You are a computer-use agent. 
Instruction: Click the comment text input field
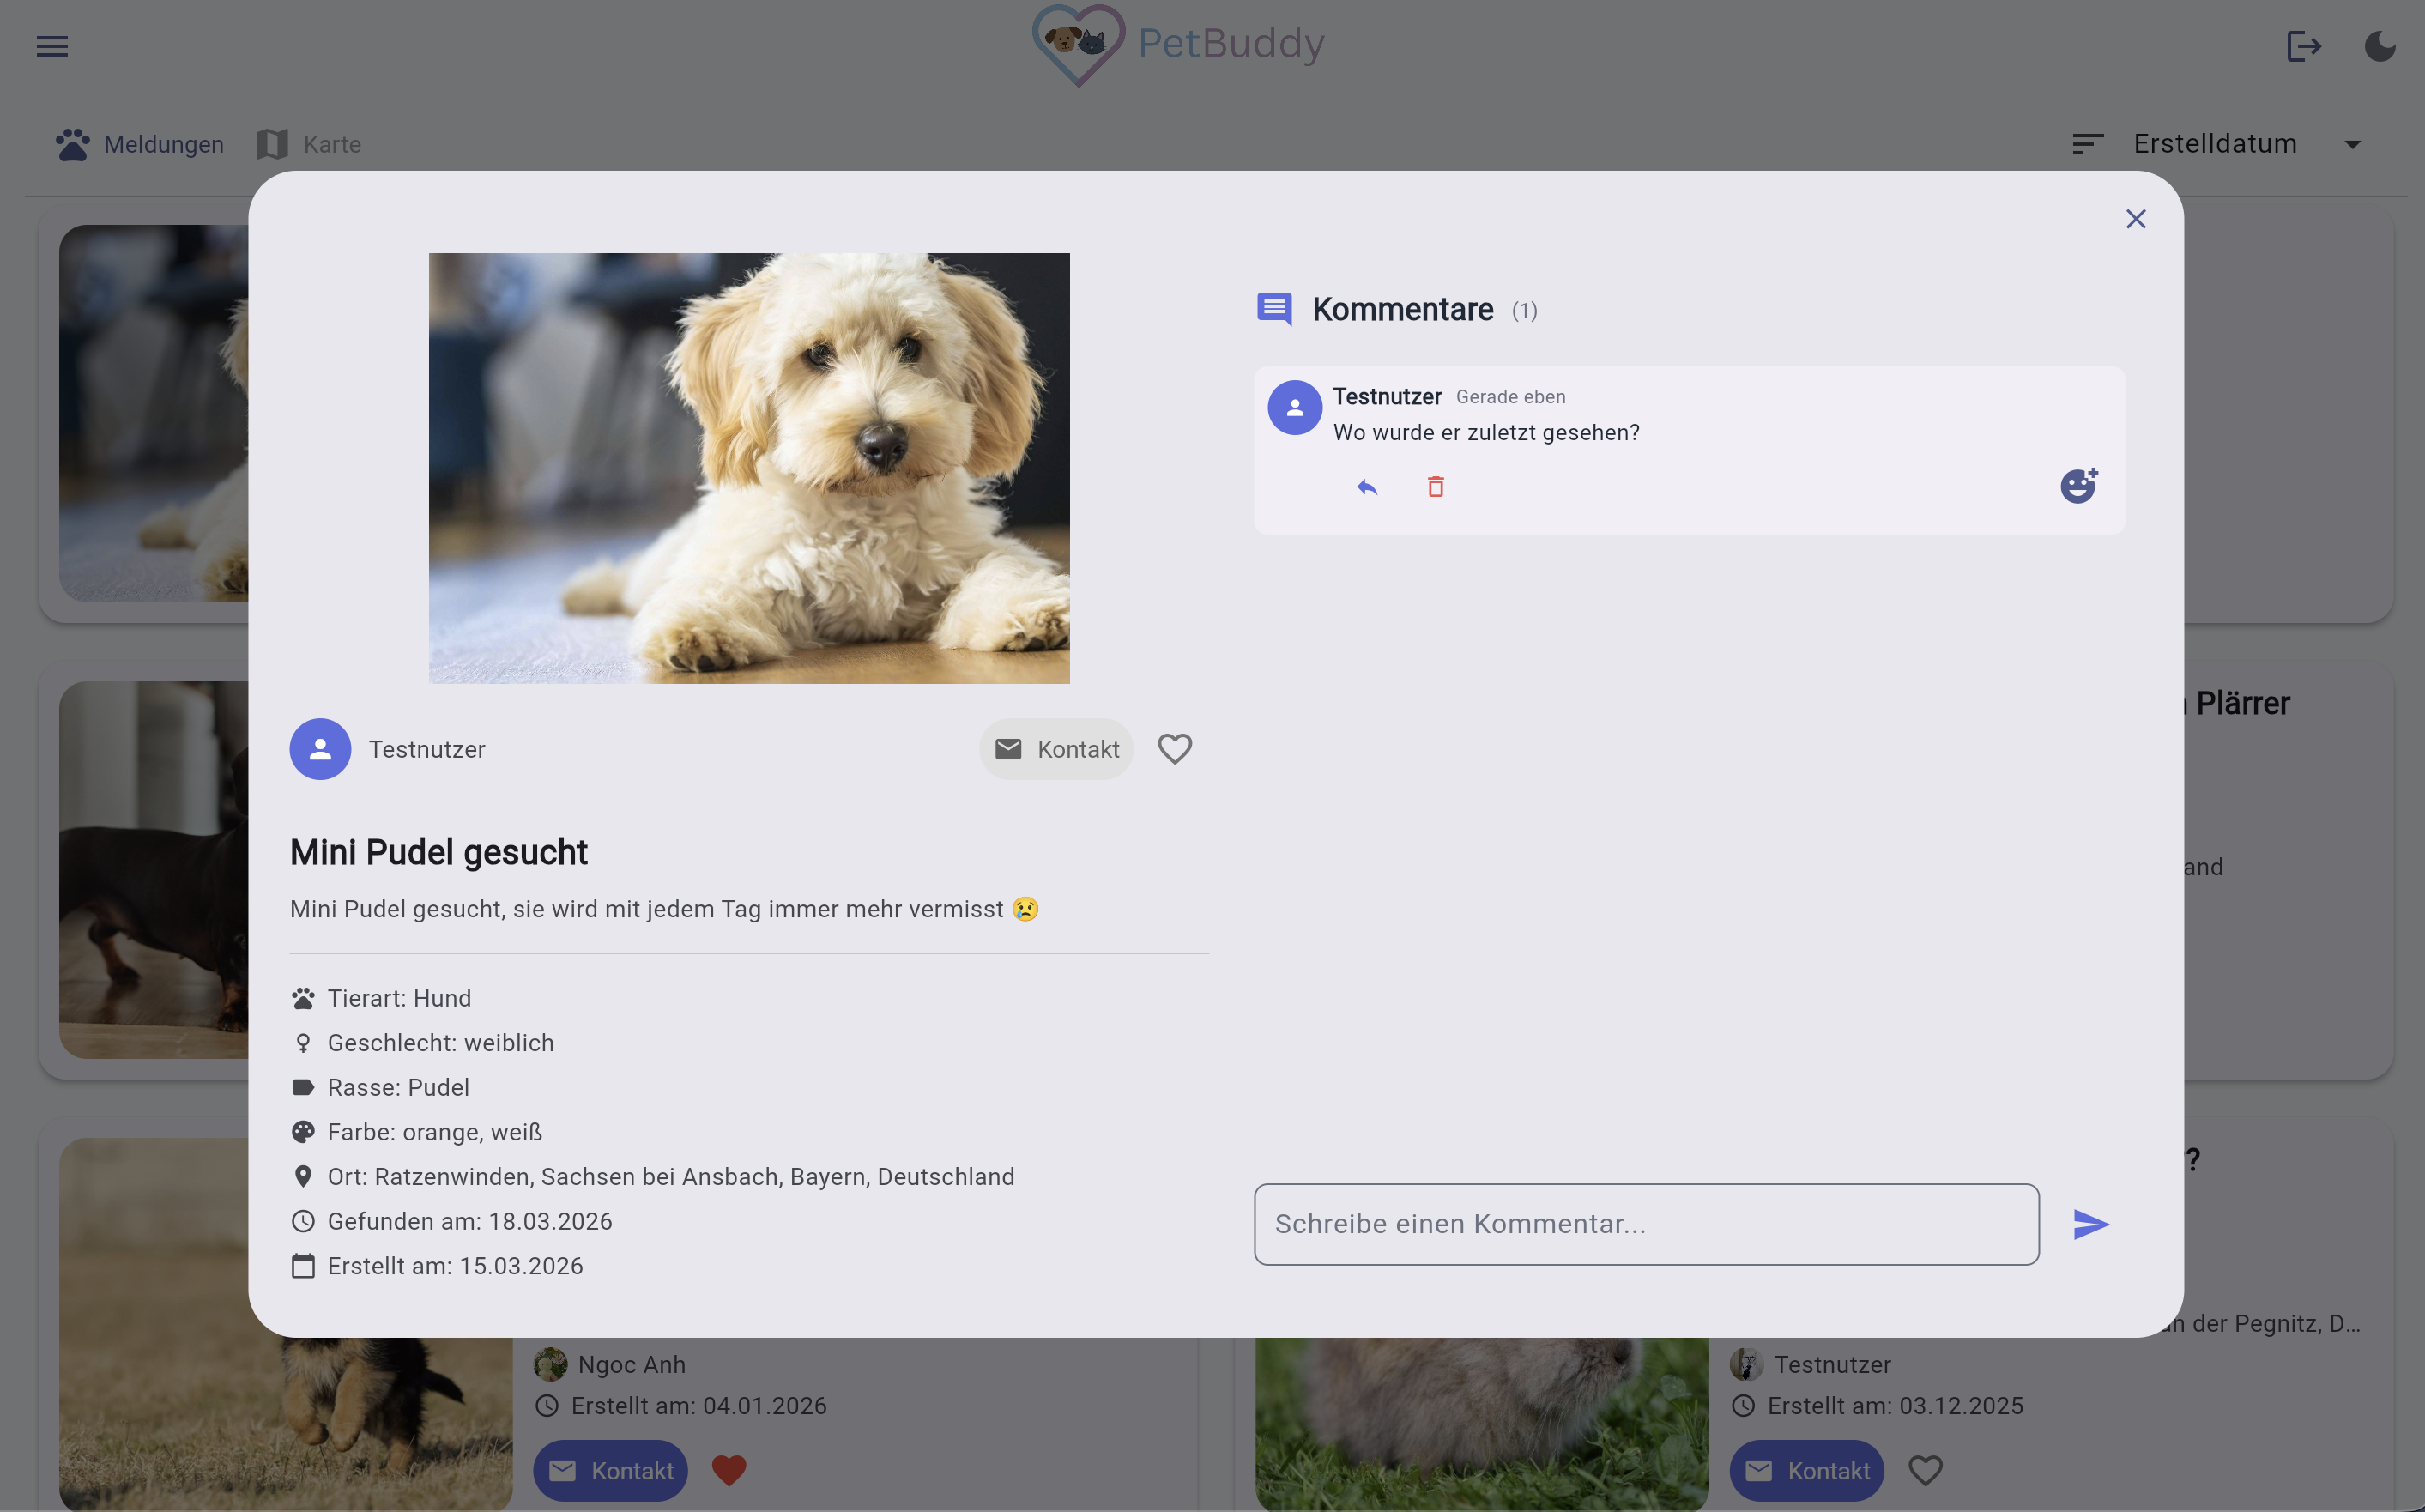(x=1646, y=1224)
